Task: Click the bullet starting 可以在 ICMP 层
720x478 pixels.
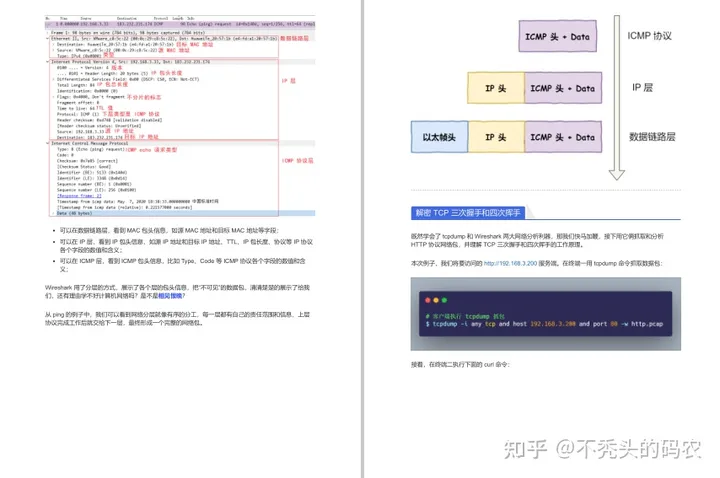Action: click(183, 265)
